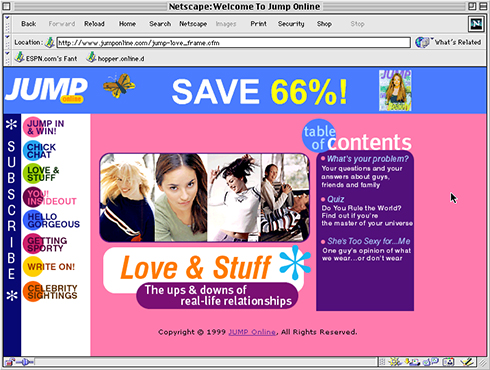
Task: Open the What's your problem? article
Action: (x=367, y=159)
